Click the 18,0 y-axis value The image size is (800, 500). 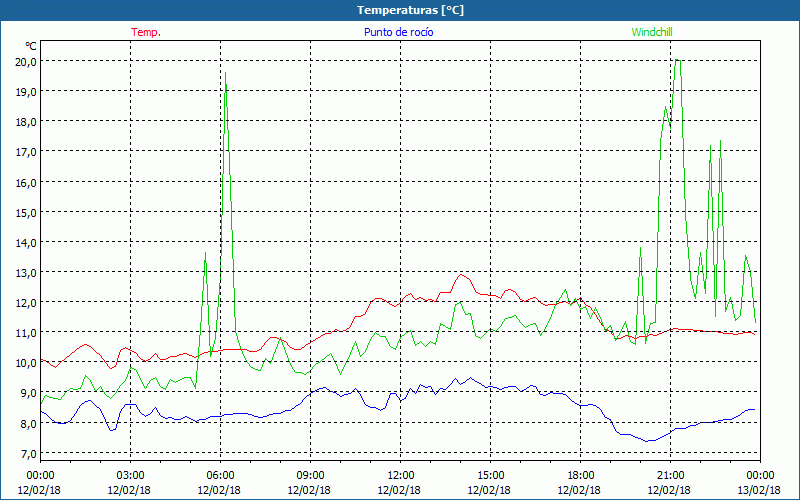26,122
